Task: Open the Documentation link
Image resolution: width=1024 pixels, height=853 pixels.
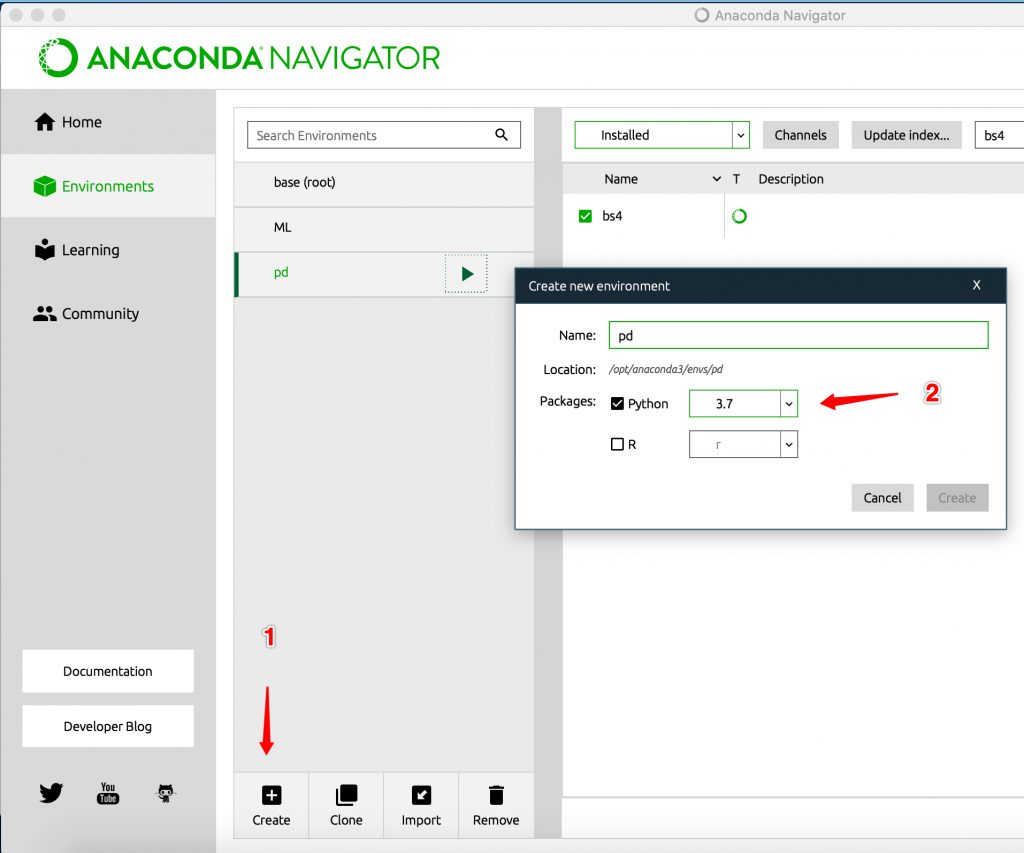Action: tap(108, 671)
